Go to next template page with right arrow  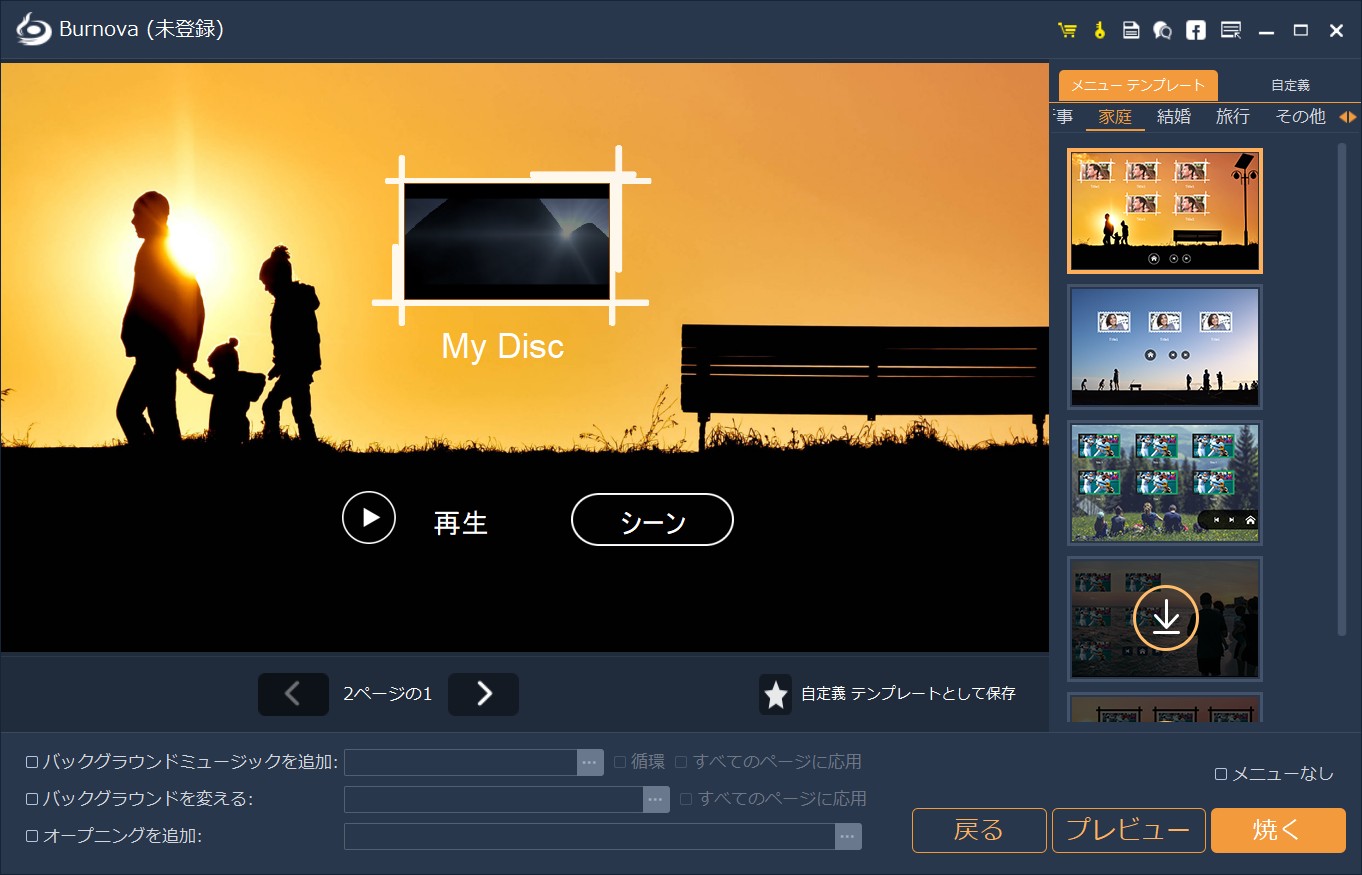tap(483, 694)
